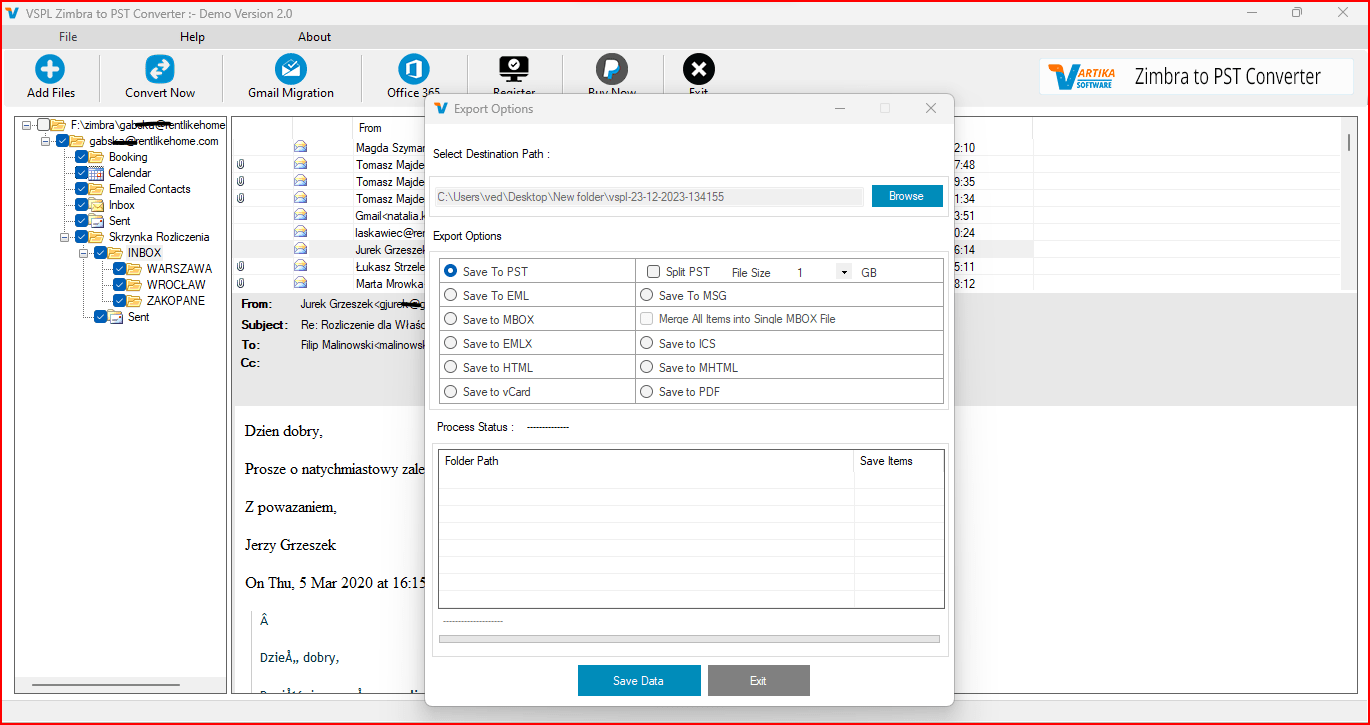Select Save to EMLX option
This screenshot has width=1370, height=725.
tap(451, 343)
